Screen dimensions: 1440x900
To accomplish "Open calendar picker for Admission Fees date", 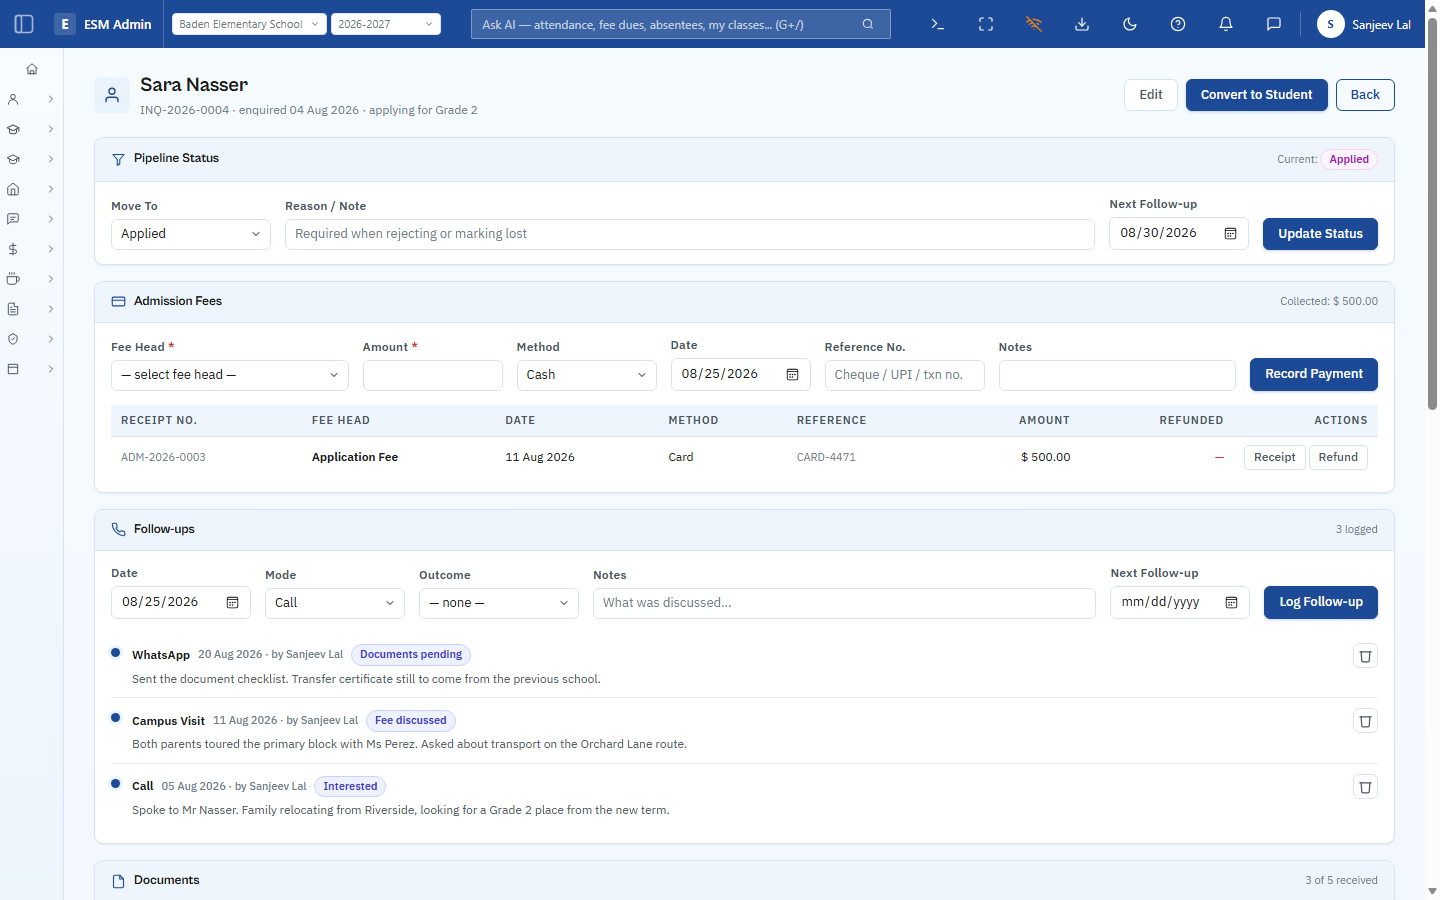I will [792, 374].
